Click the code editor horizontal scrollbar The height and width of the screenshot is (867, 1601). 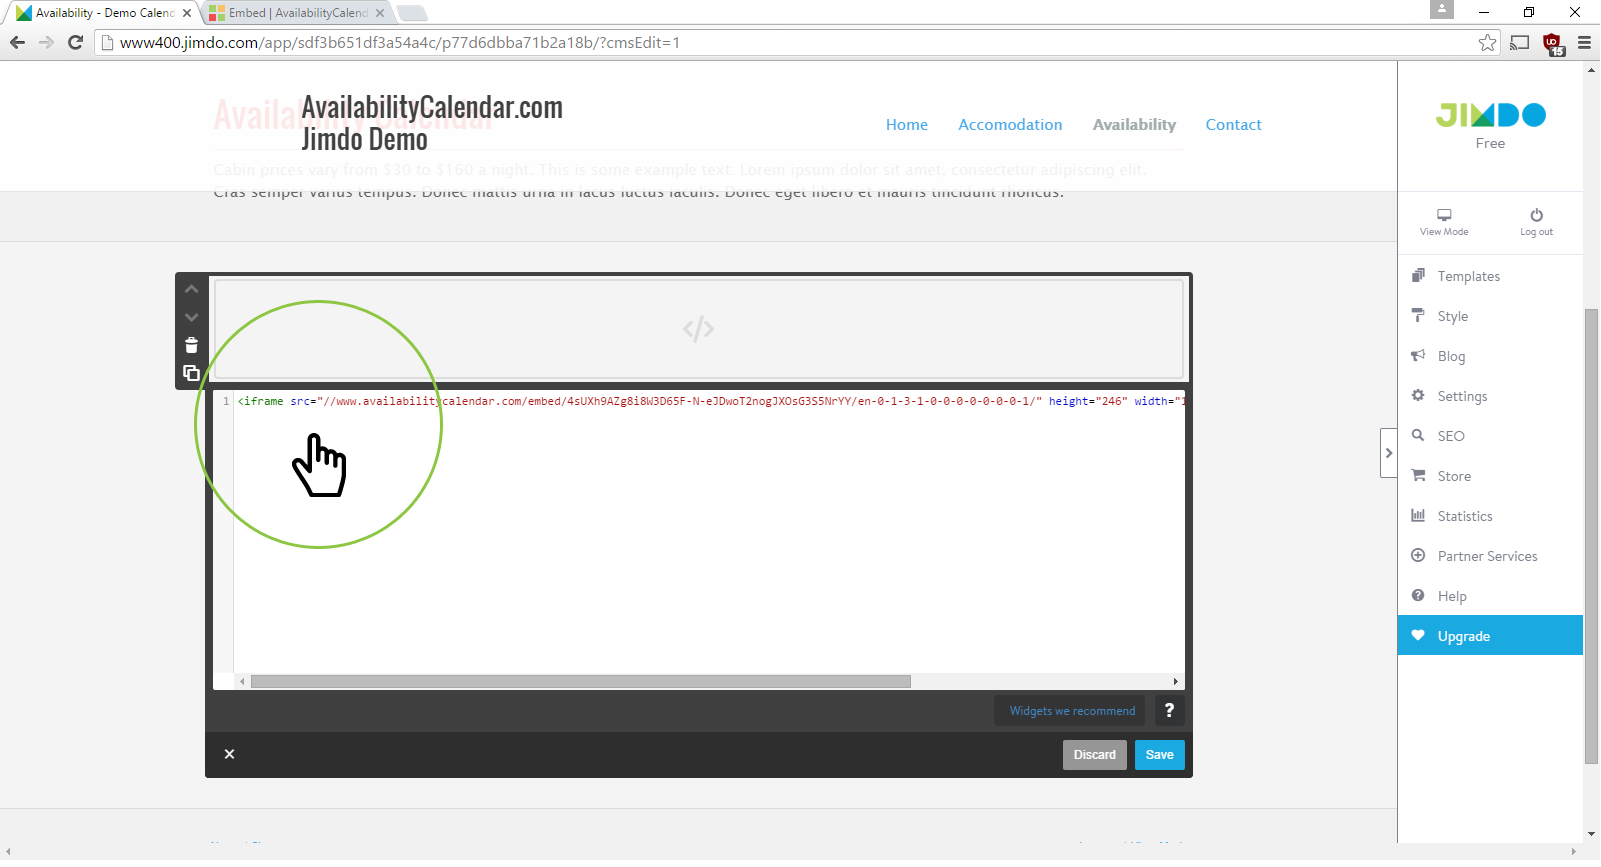[580, 681]
